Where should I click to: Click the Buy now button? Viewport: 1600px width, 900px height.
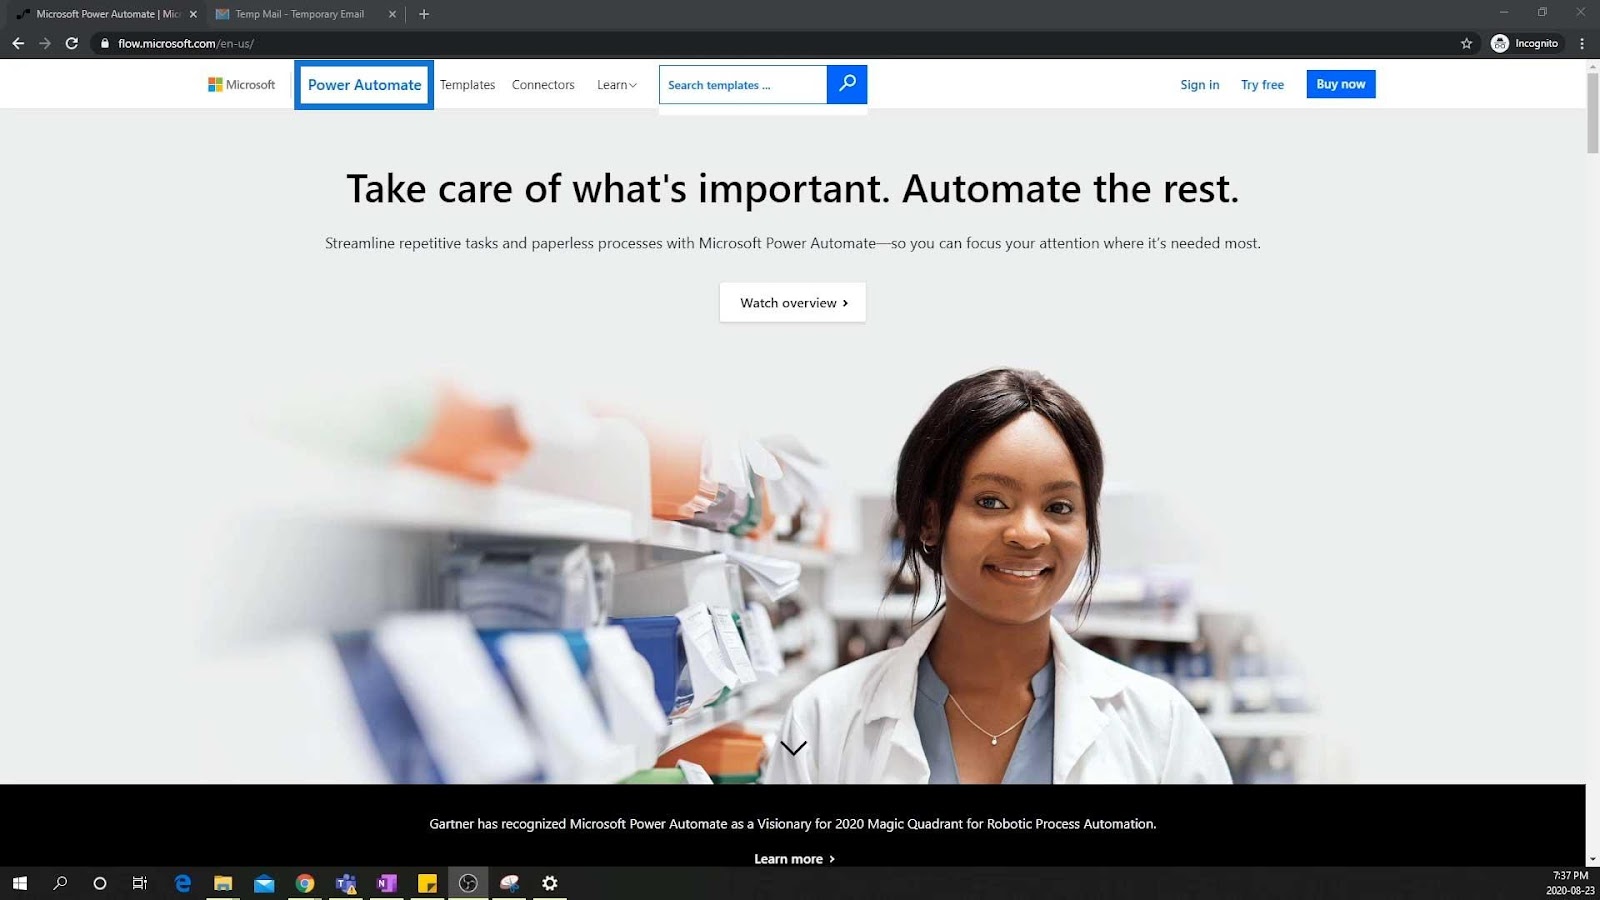click(x=1341, y=84)
